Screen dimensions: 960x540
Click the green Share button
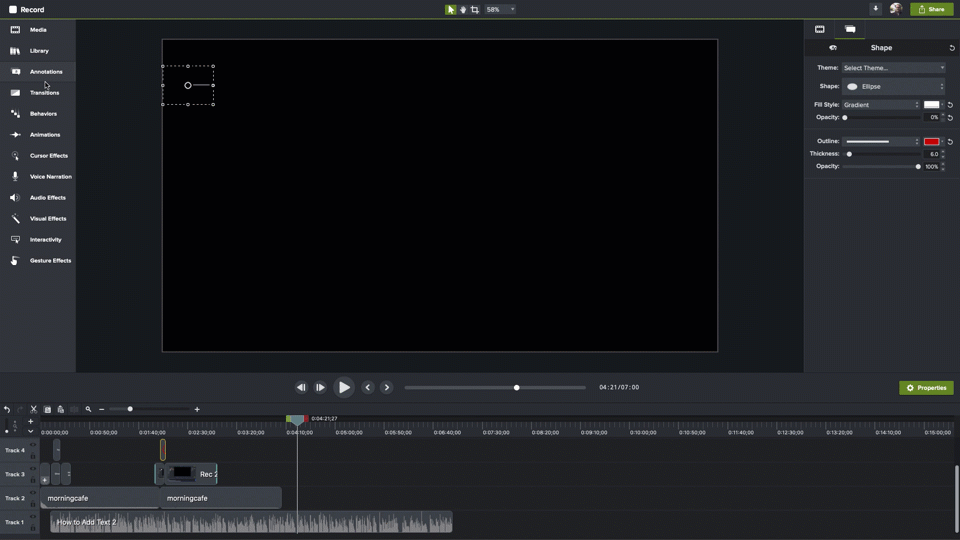point(932,9)
